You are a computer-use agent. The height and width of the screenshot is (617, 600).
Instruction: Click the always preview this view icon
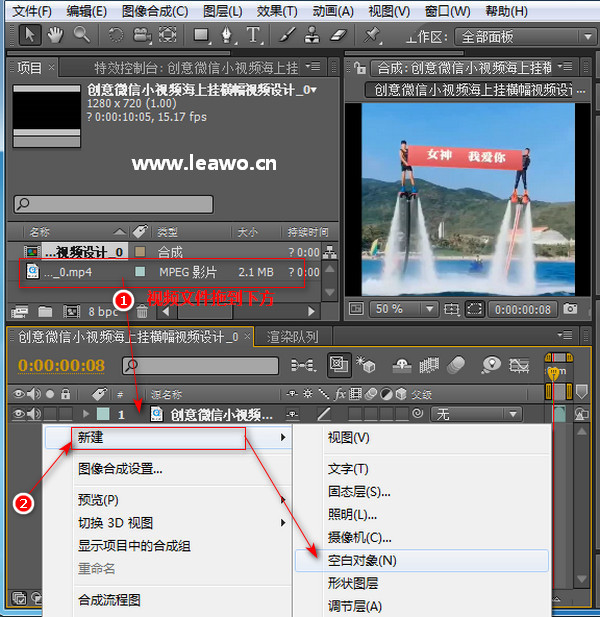pos(356,308)
